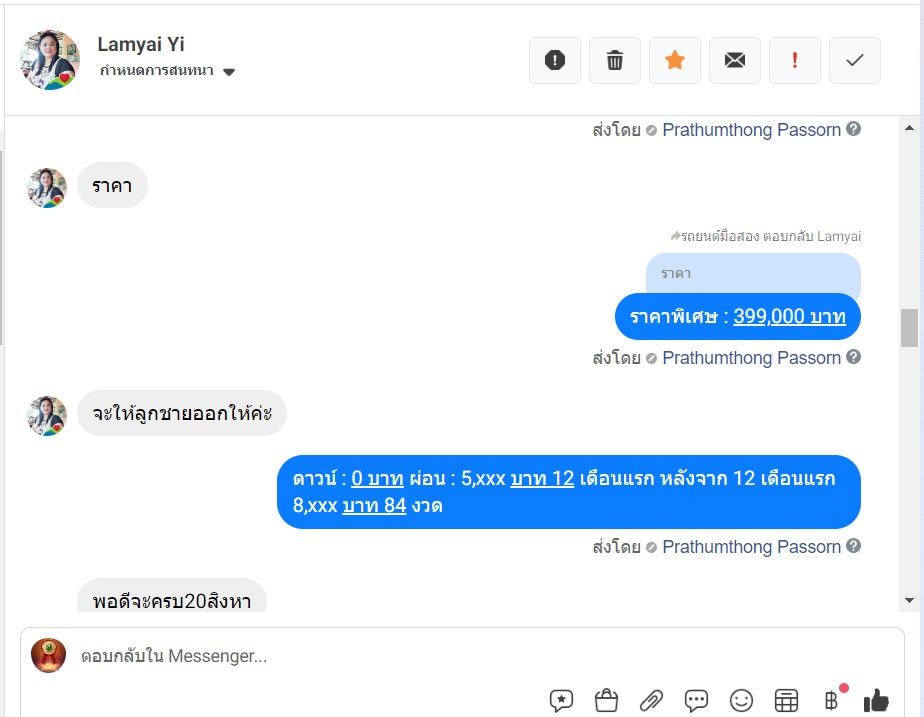
Task: Attach a file with paperclip icon
Action: (651, 701)
